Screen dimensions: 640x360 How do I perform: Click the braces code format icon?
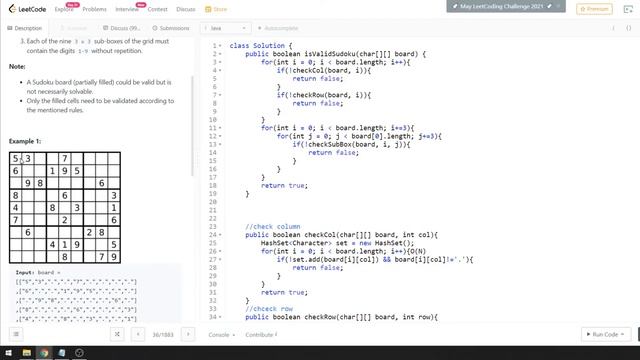[629, 28]
